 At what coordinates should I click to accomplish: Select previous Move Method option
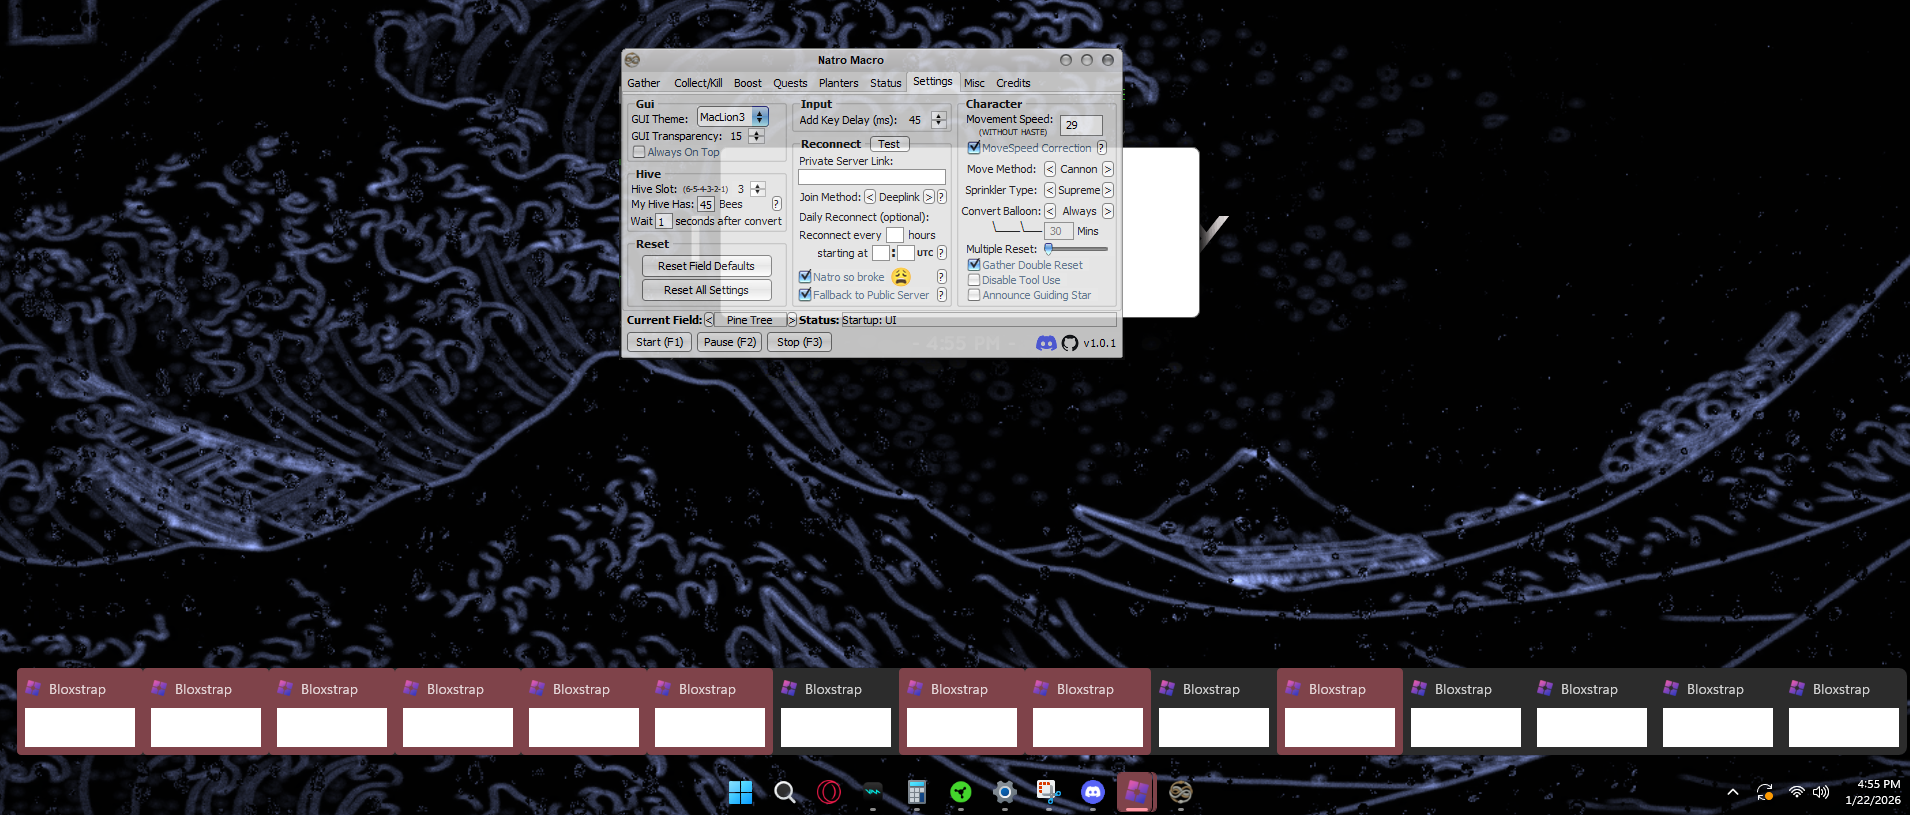point(1050,169)
